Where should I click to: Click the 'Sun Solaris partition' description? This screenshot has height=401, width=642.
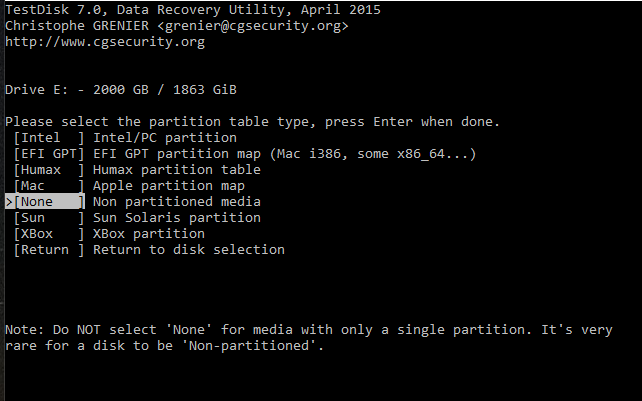coord(177,218)
